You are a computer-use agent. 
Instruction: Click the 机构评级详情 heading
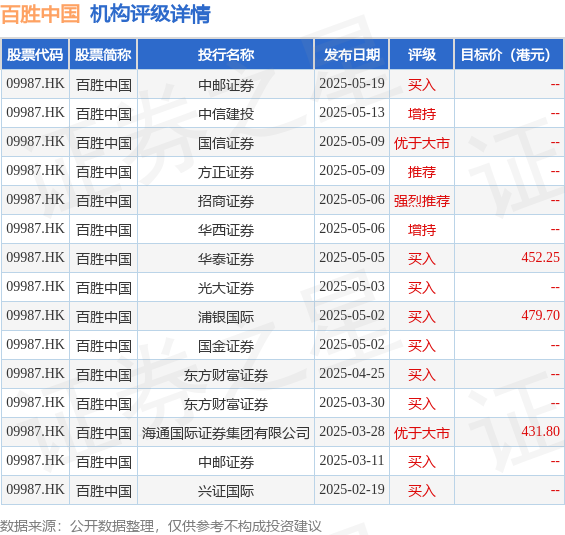pos(150,14)
